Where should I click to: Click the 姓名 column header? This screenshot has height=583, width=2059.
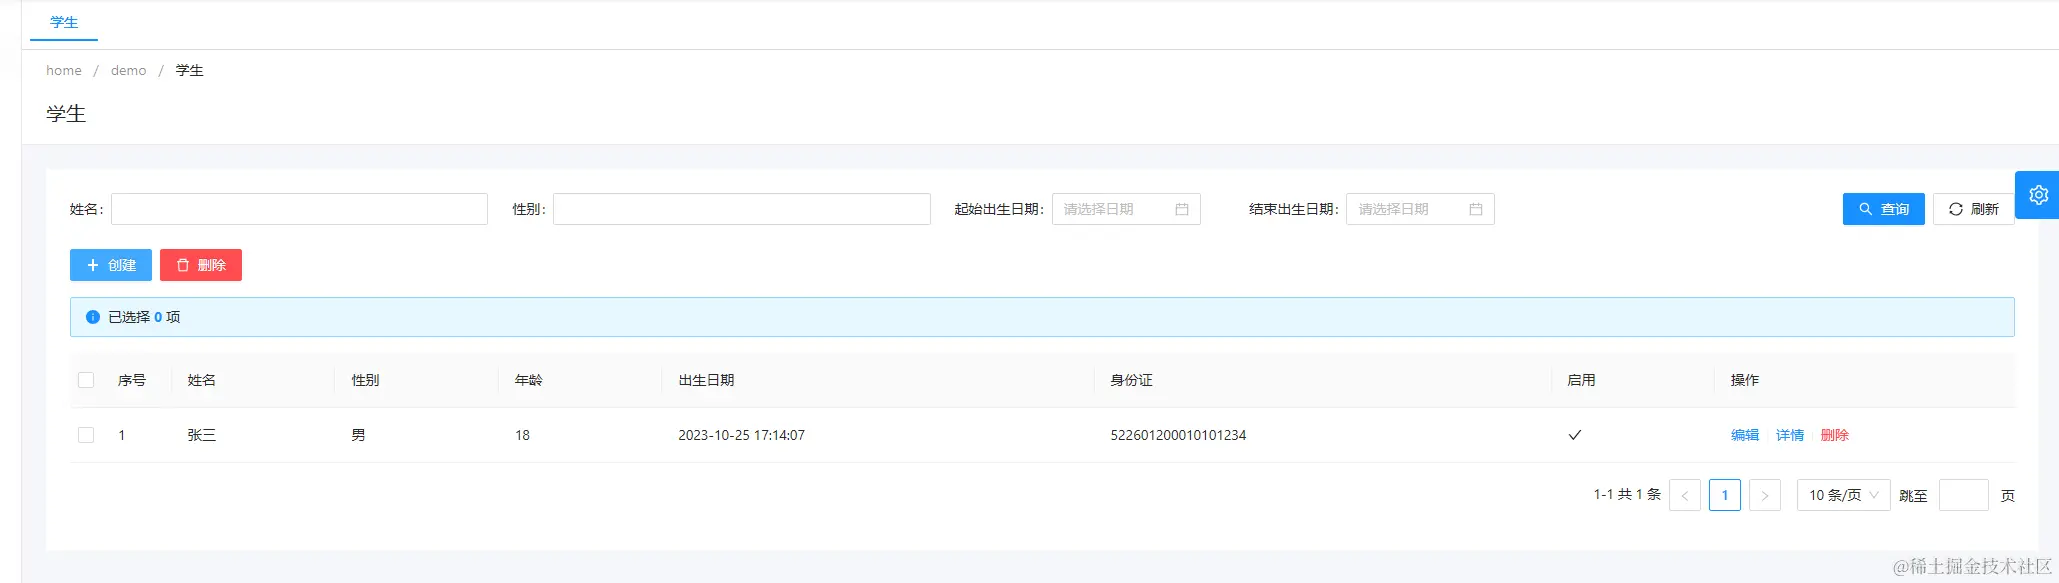[x=202, y=380]
